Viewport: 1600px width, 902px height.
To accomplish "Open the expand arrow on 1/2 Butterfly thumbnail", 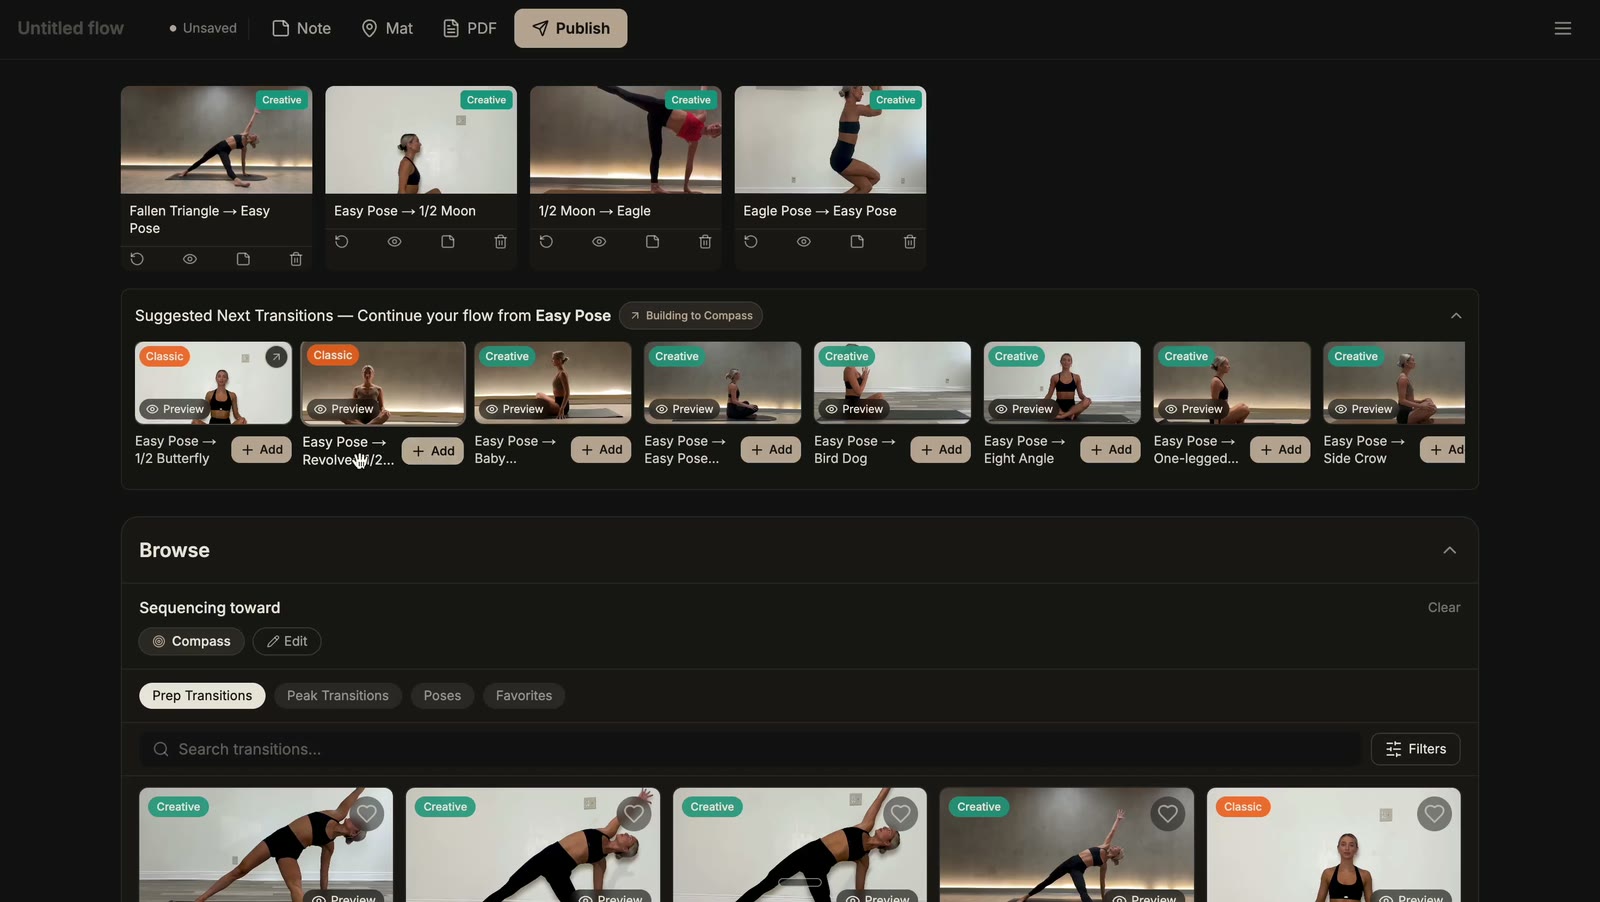I will point(276,357).
